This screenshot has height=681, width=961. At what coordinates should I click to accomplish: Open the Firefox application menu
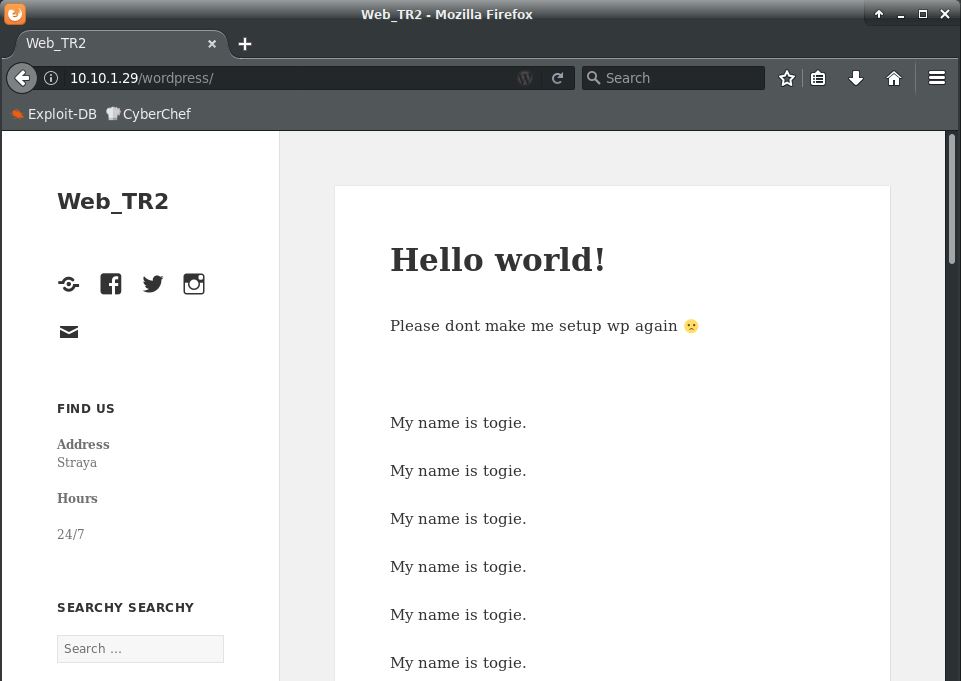[936, 77]
